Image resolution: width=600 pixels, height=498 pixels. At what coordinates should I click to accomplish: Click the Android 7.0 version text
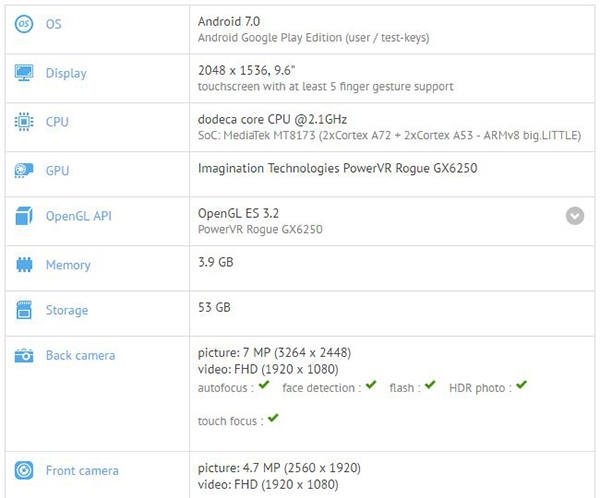click(229, 17)
